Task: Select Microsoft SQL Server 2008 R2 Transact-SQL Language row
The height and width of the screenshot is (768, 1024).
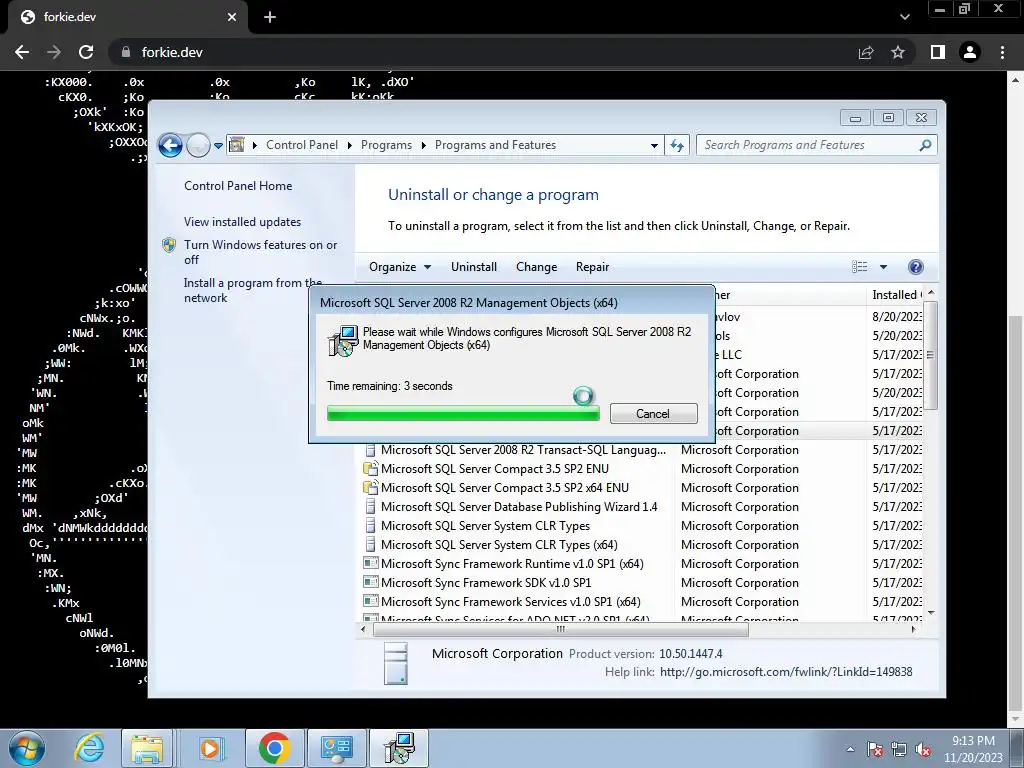Action: click(x=645, y=450)
